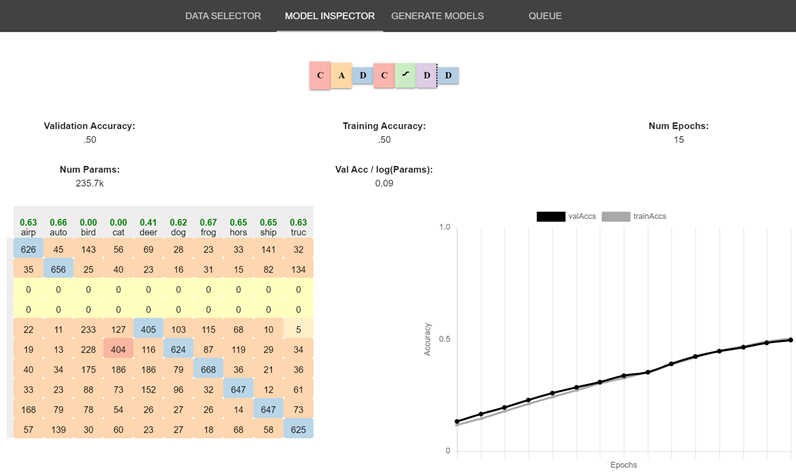Viewport: 796px width, 473px height.
Task: Click matrix cell 143
Action: point(88,249)
